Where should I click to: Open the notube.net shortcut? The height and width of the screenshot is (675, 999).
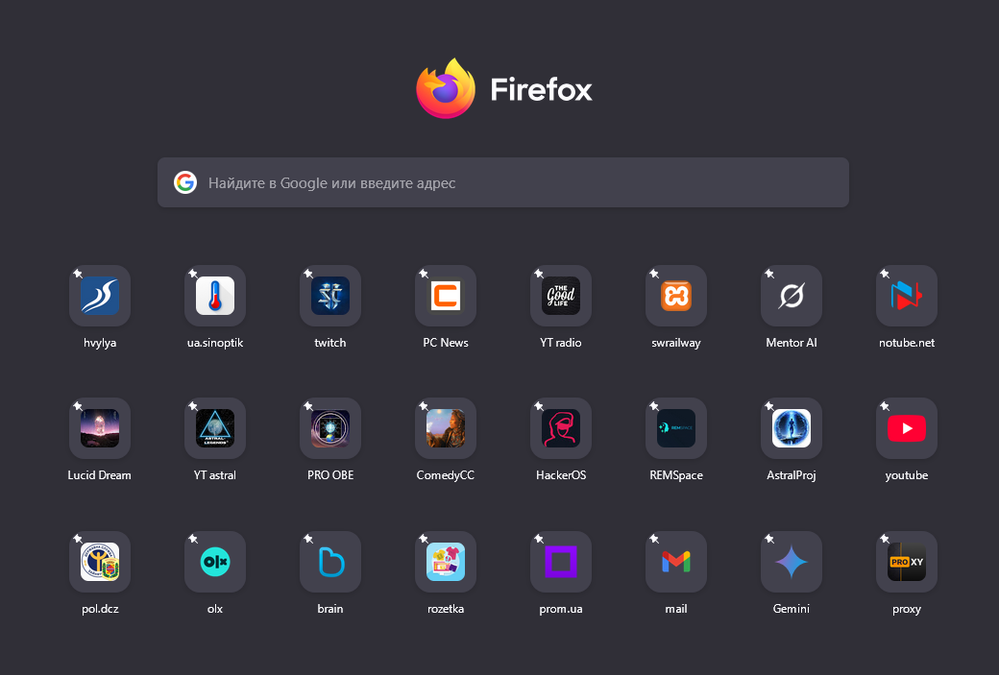point(906,296)
